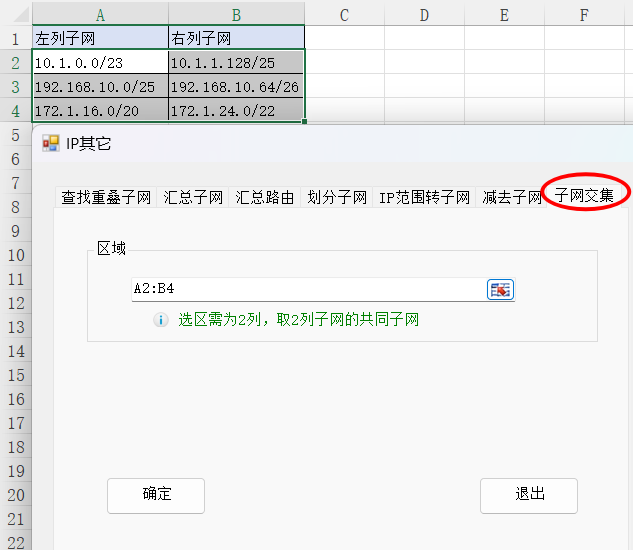Select cell containing 192.168.10.64/26
Screen dimensions: 633x550
coord(236,86)
